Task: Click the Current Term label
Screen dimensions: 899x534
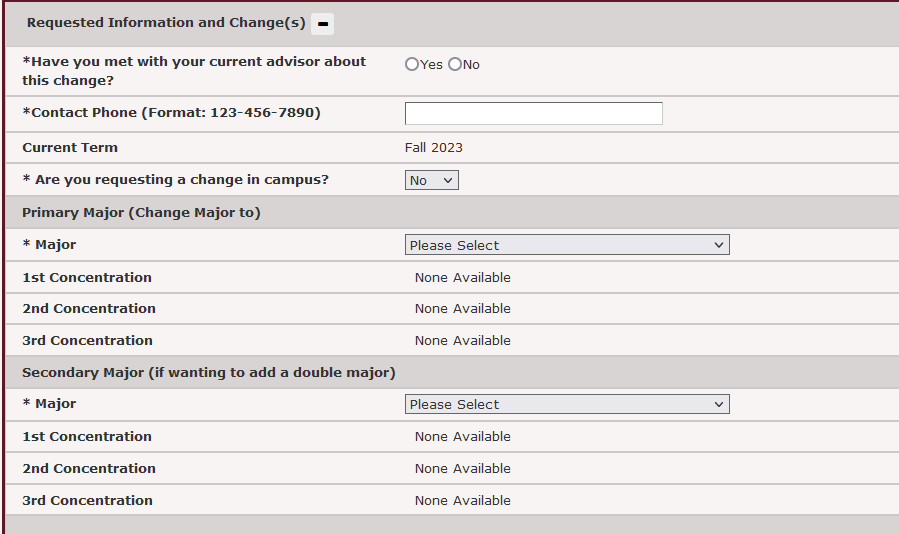Action: (x=70, y=147)
